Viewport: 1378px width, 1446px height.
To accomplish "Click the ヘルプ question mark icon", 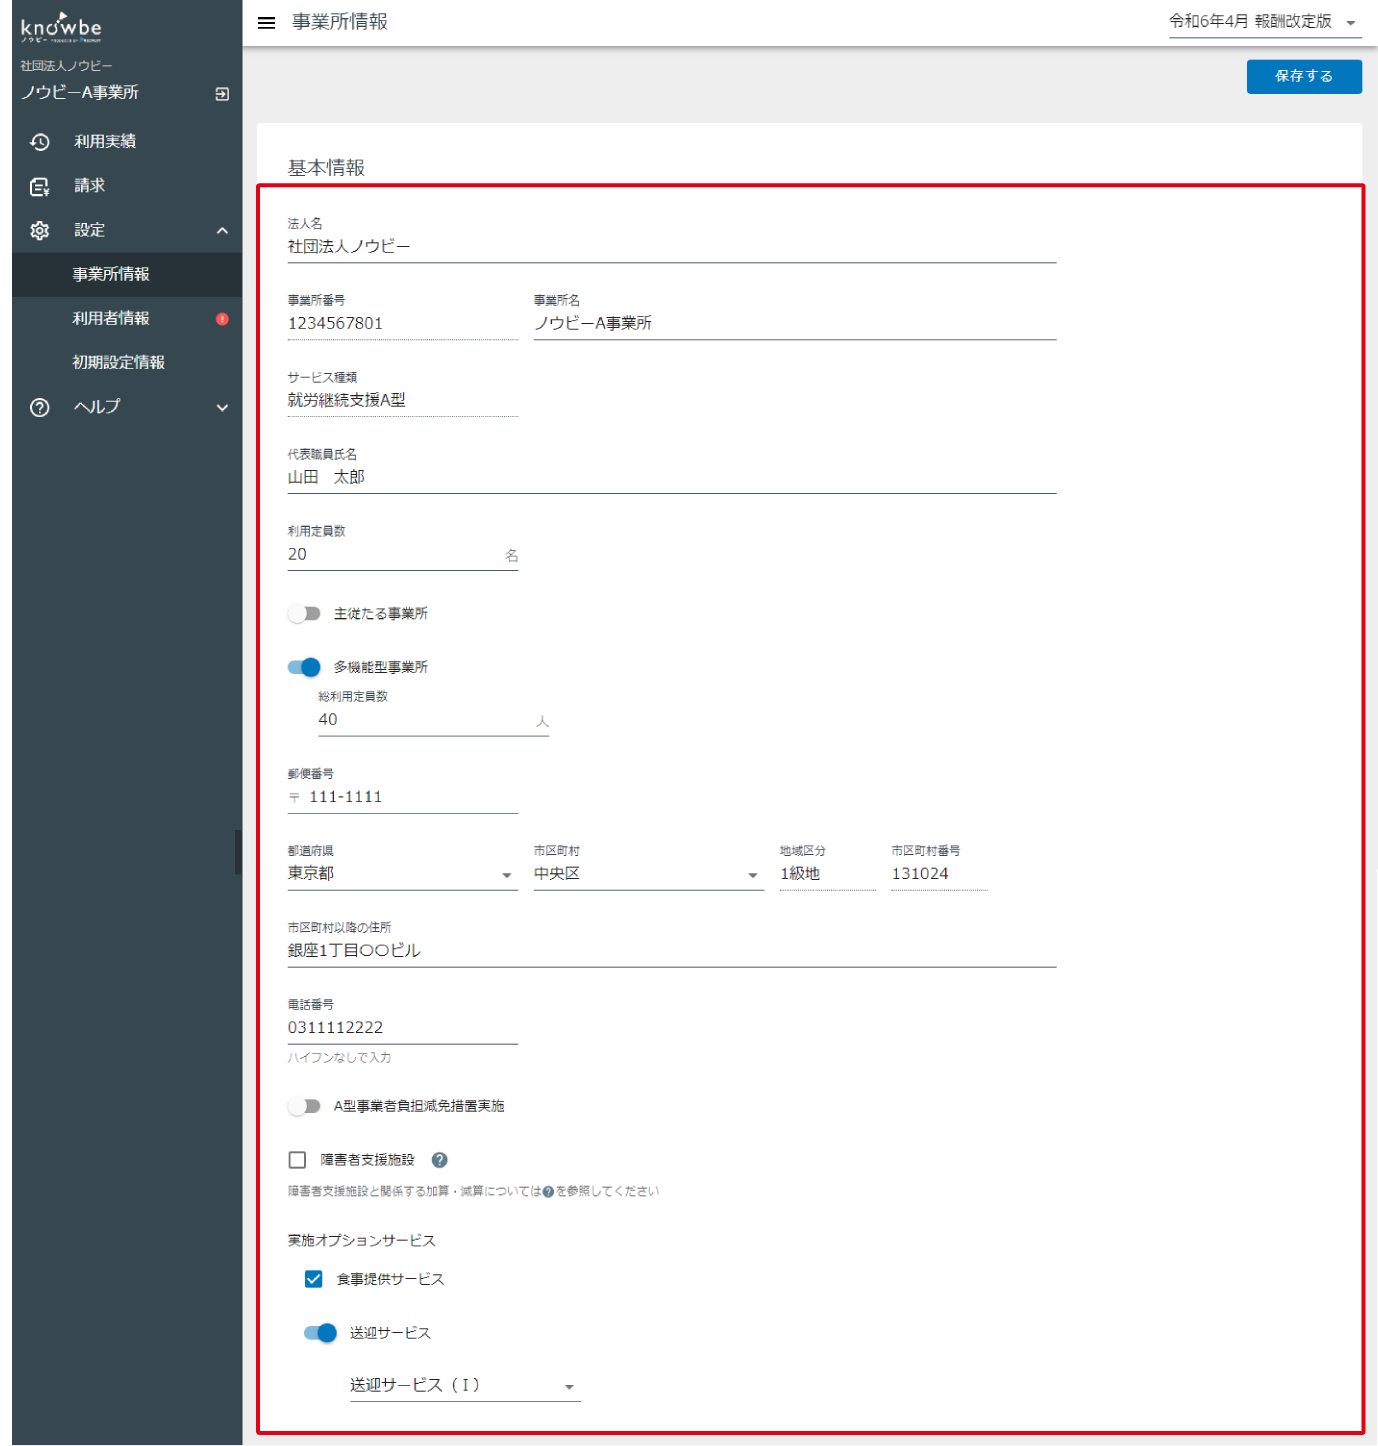I will click(x=40, y=407).
